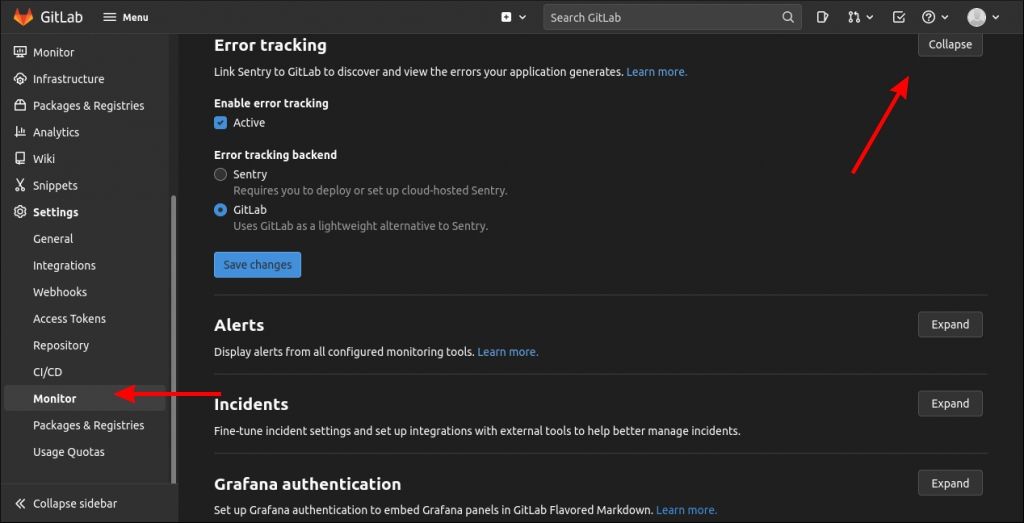Click the Packages & Registries sidebar icon
This screenshot has width=1024, height=523.
pos(20,106)
